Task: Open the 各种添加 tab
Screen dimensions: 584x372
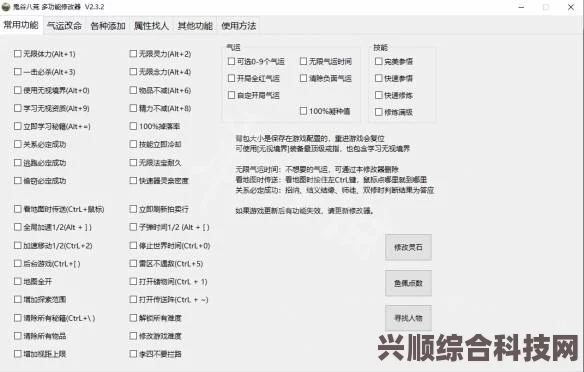Action: pos(108,26)
